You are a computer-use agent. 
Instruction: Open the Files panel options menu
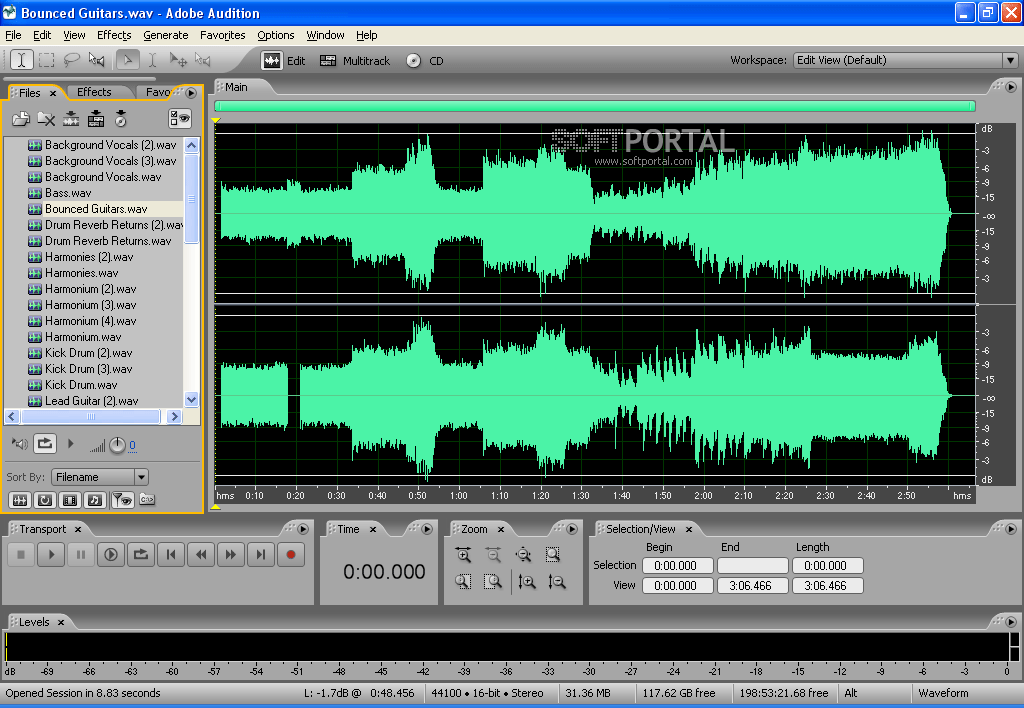(191, 93)
